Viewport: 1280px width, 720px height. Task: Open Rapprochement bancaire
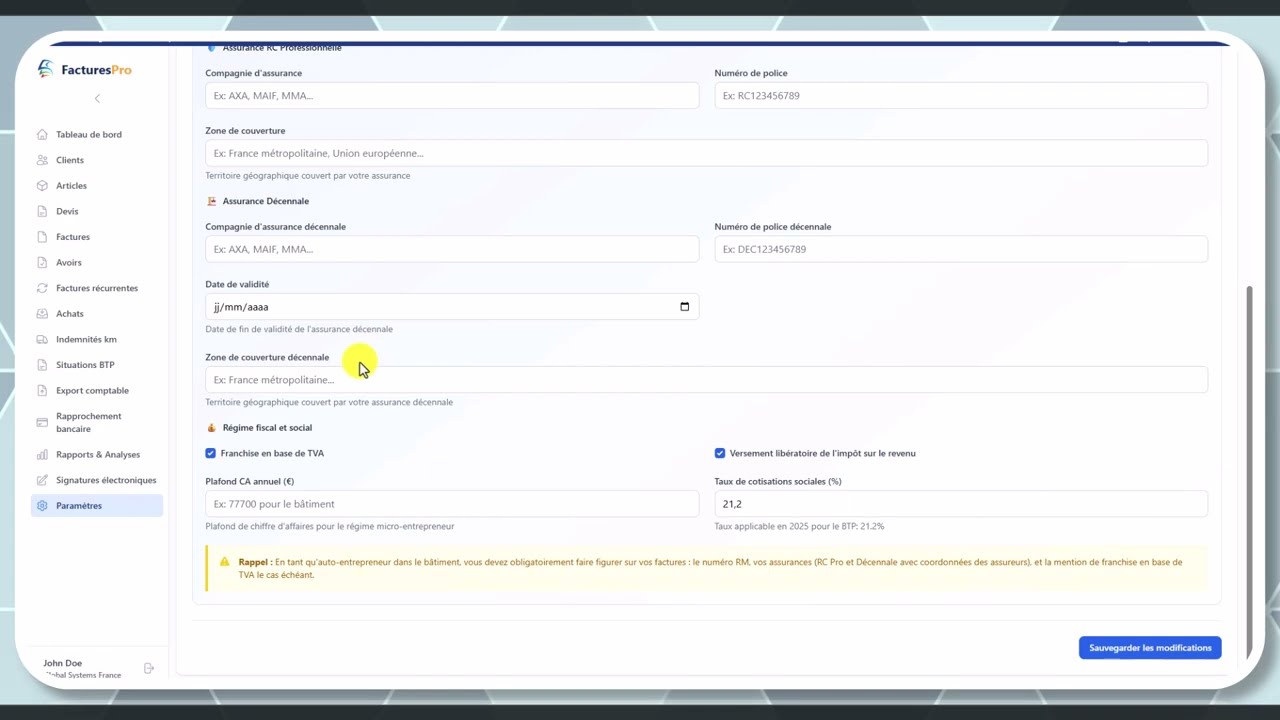[96, 422]
